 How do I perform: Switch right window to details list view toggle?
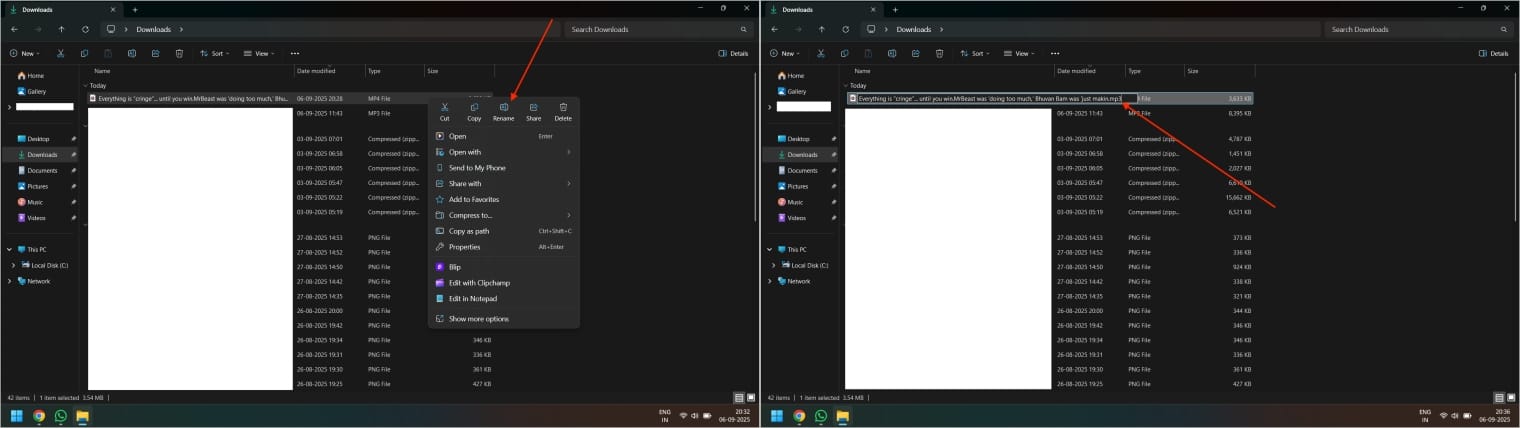pos(1499,397)
